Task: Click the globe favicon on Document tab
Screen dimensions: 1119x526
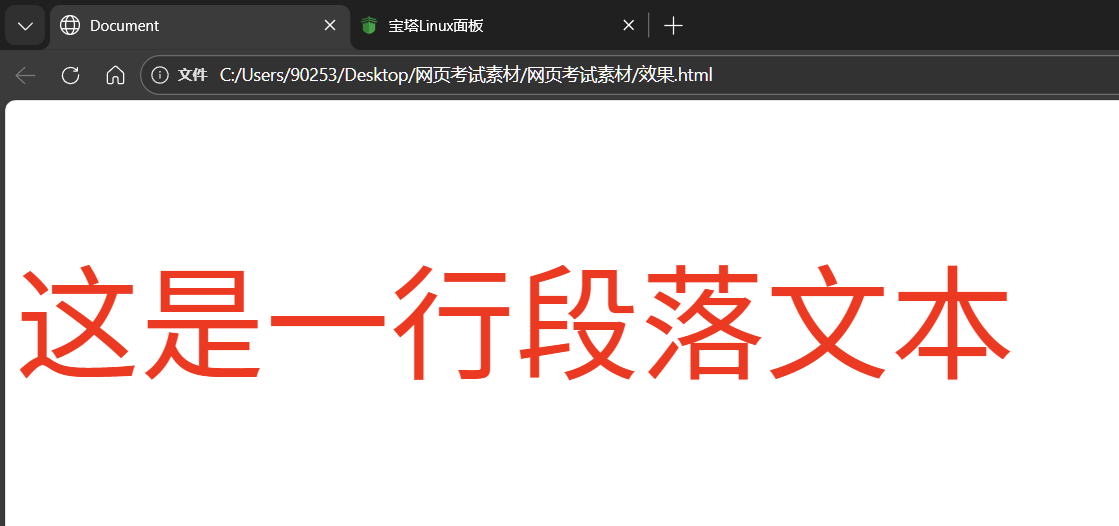Action: click(x=70, y=25)
